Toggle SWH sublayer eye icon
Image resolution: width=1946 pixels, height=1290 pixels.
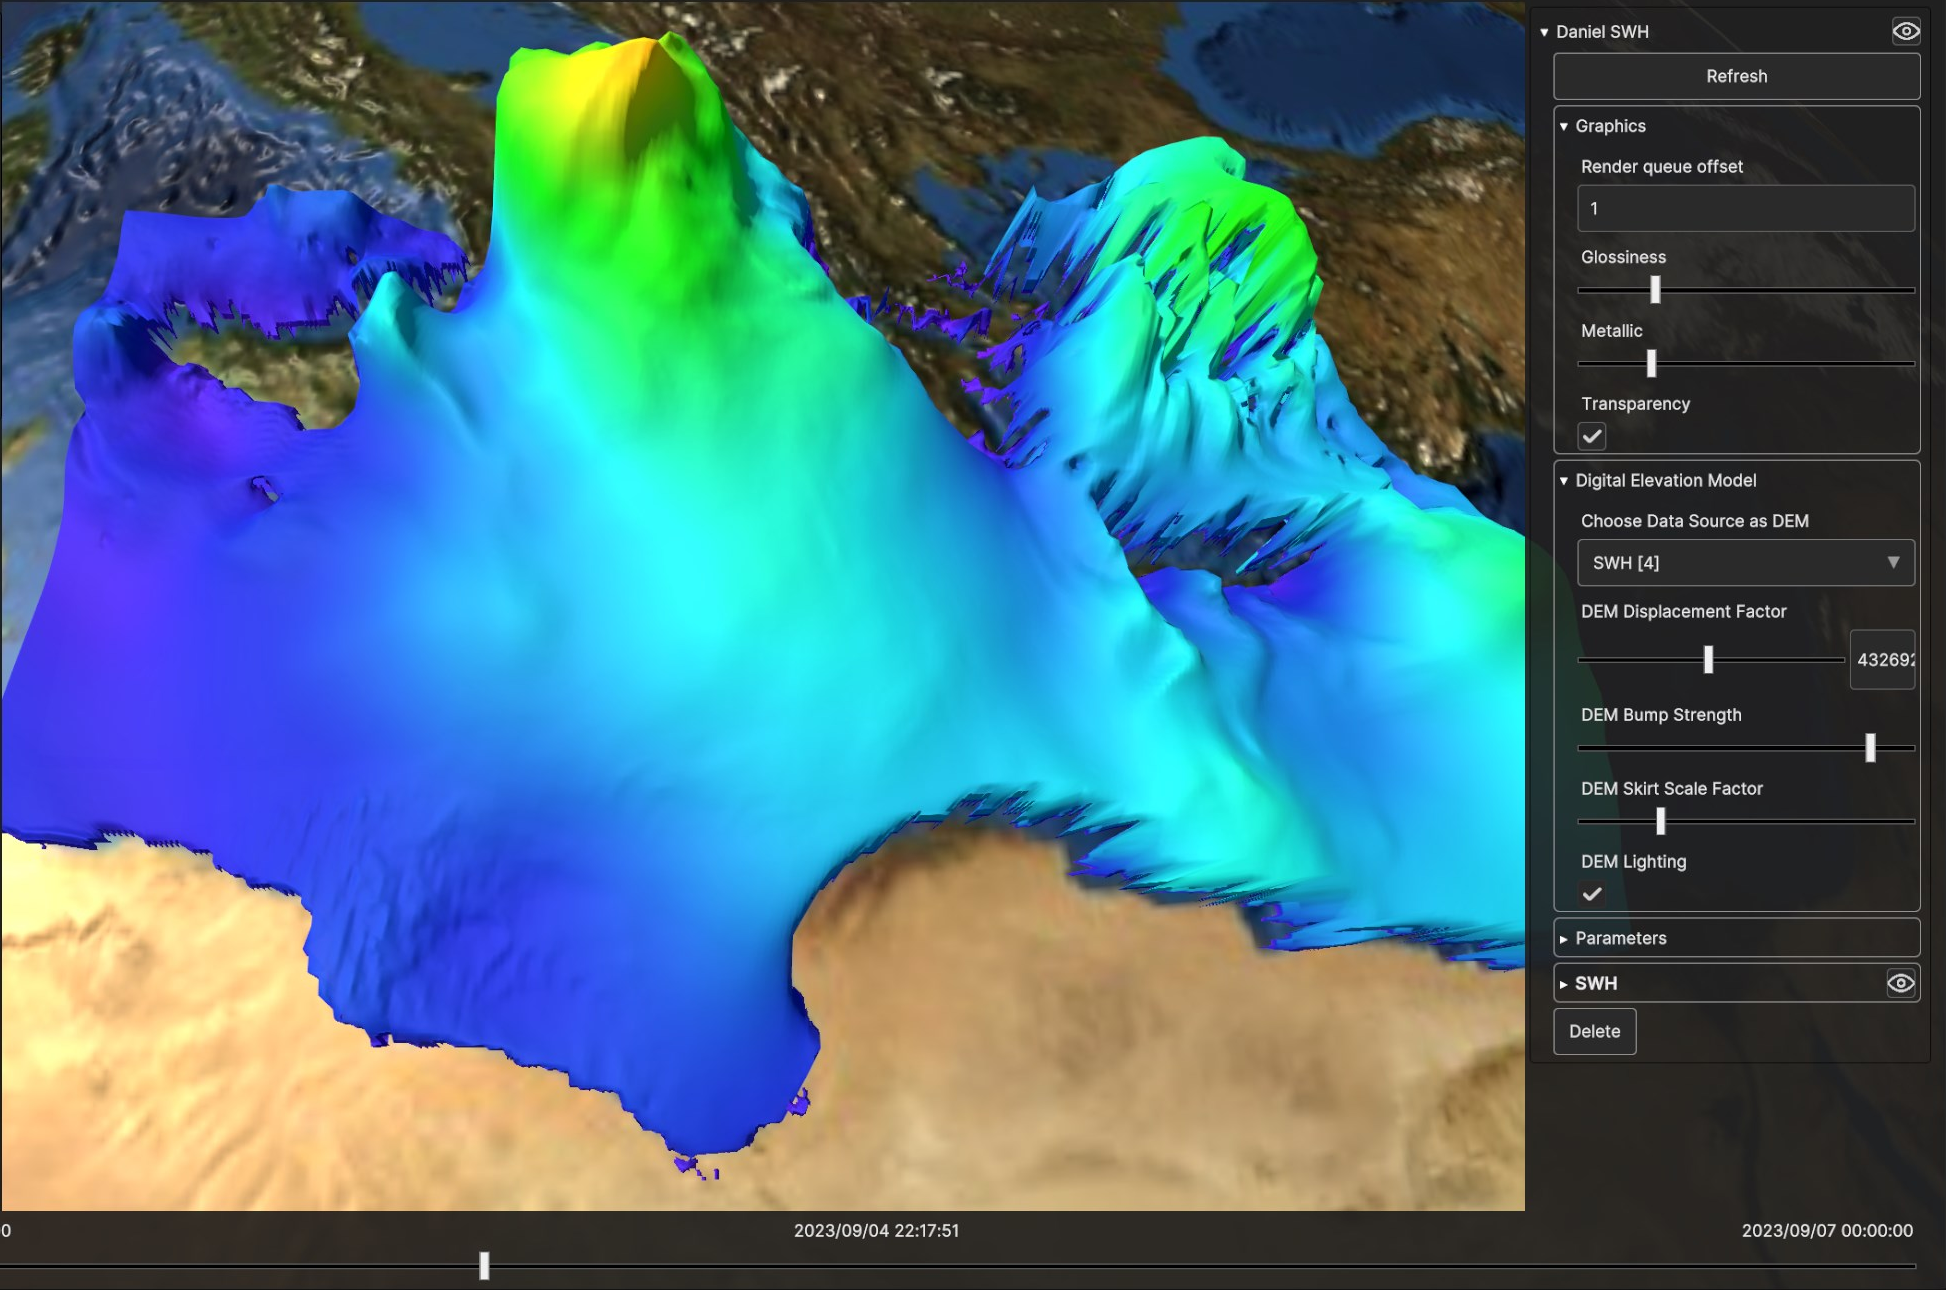pos(1900,983)
